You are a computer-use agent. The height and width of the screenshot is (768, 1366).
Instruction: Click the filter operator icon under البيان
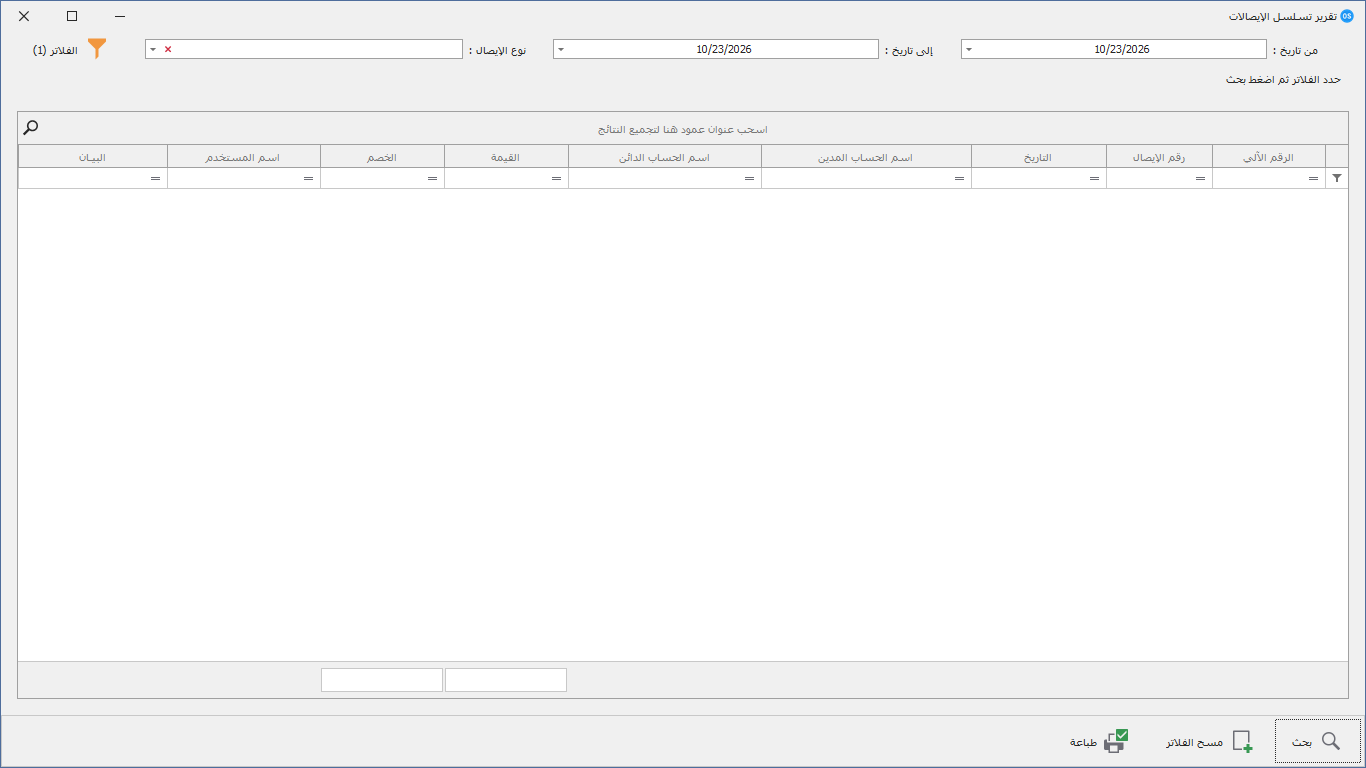(155, 178)
